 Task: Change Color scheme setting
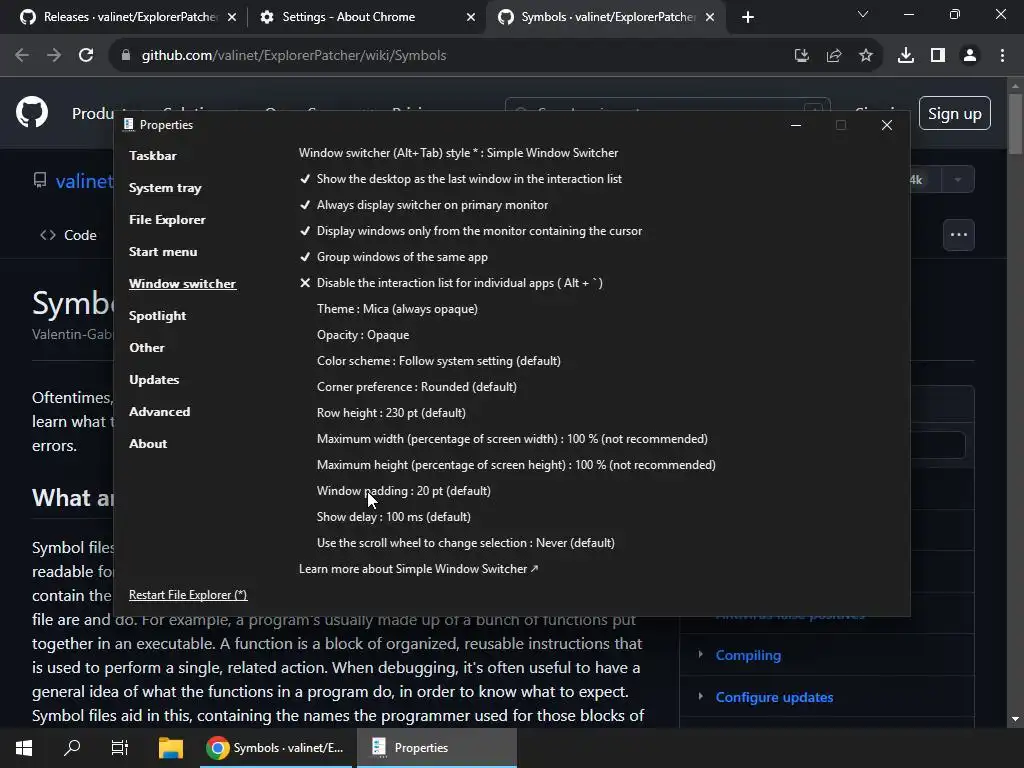click(439, 361)
